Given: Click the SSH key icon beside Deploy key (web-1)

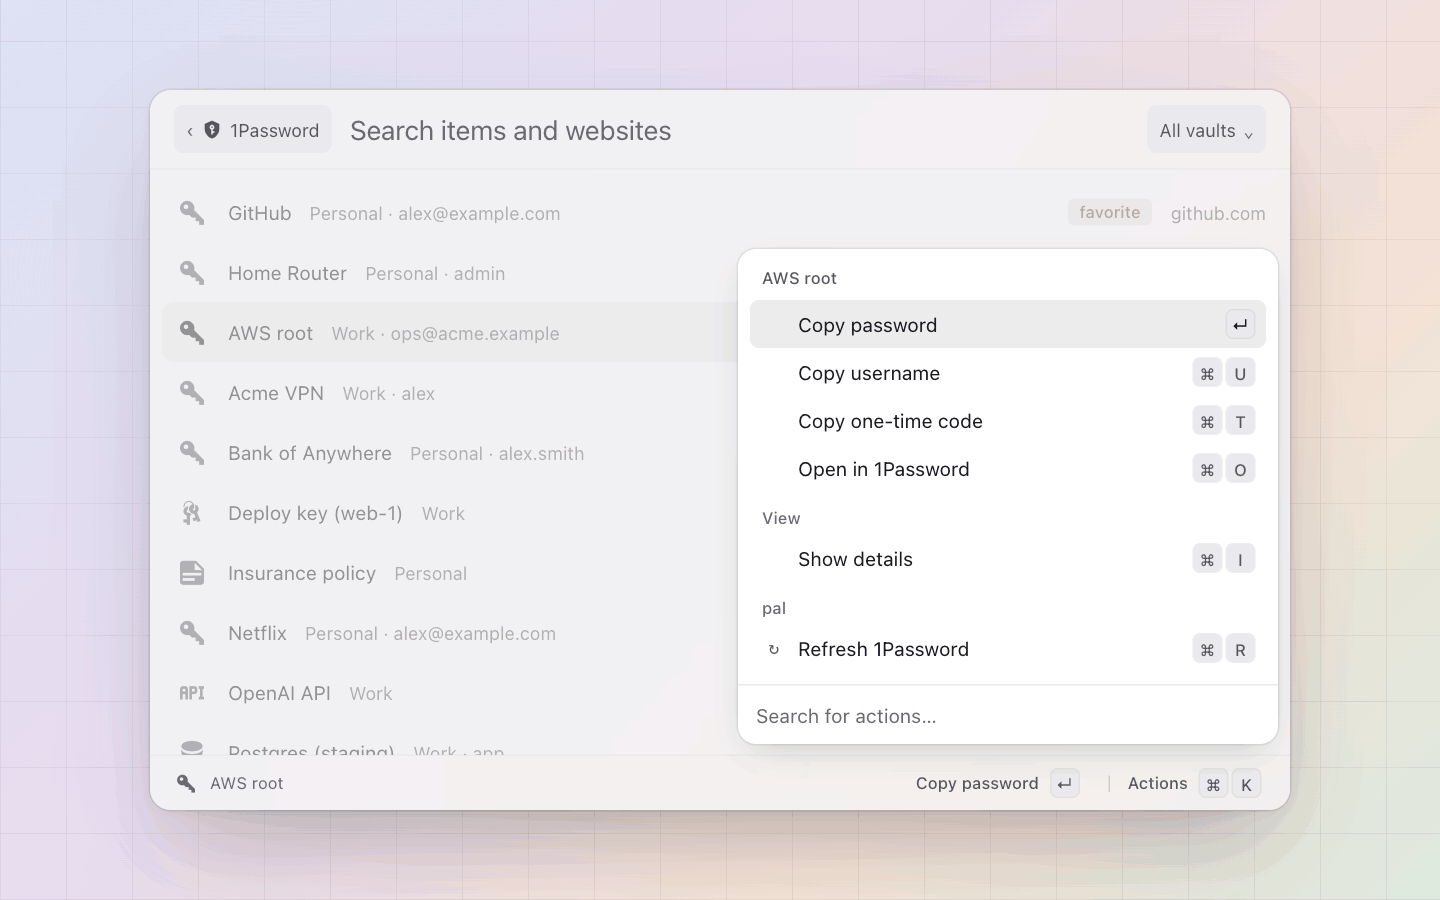Looking at the screenshot, I should [x=192, y=513].
